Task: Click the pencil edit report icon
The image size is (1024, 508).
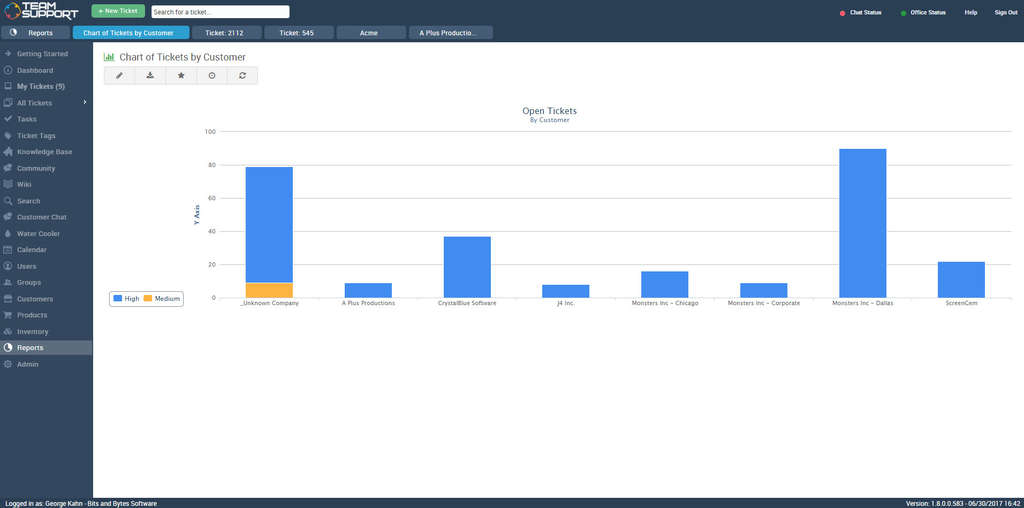Action: click(119, 76)
